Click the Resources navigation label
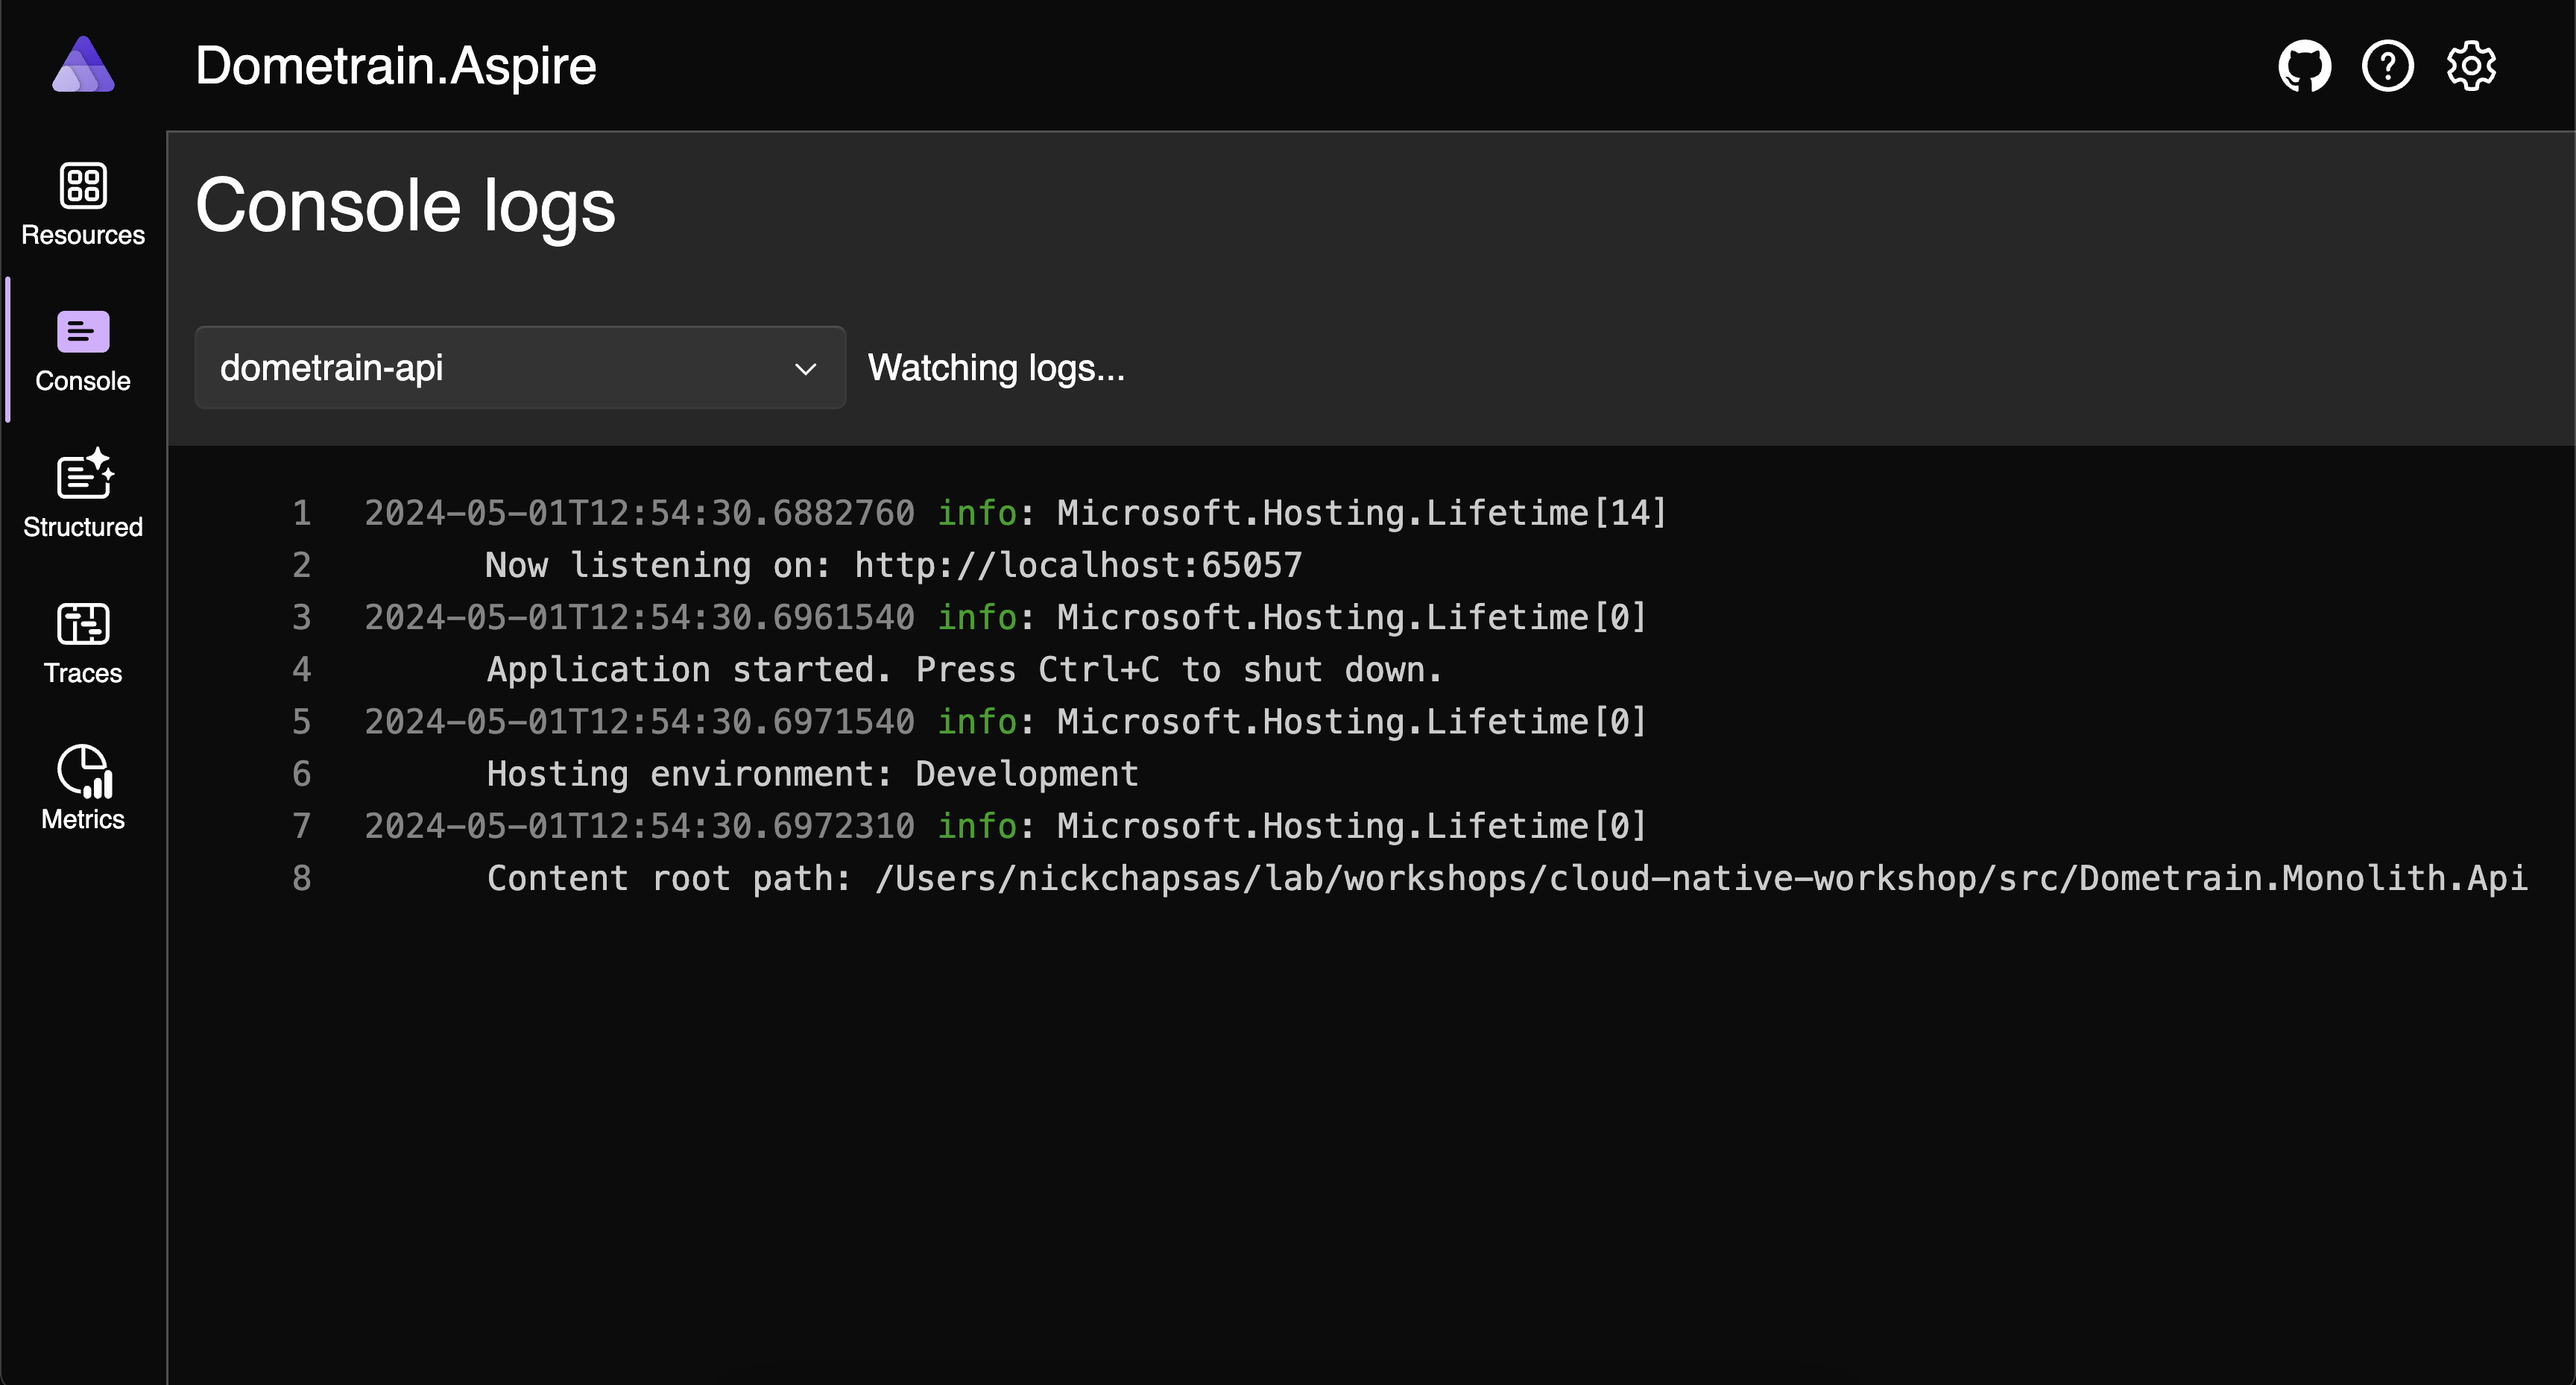Viewport: 2576px width, 1385px height. (83, 235)
